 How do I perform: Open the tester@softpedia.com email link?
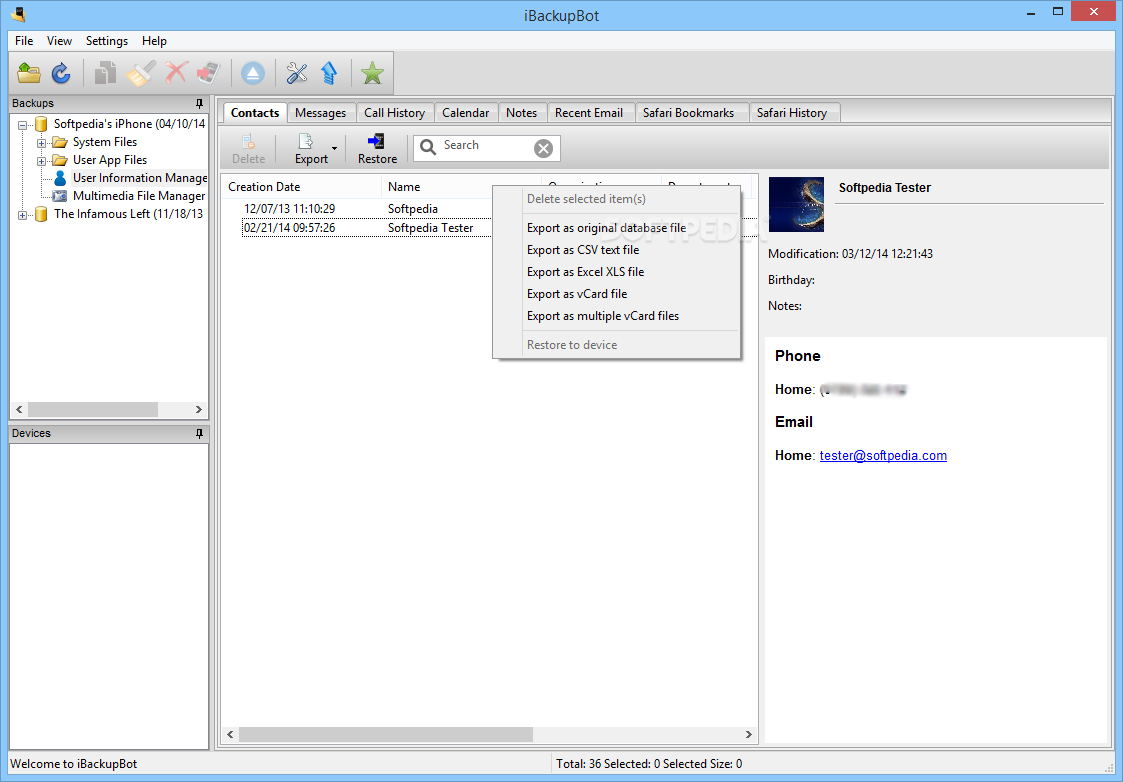point(883,455)
